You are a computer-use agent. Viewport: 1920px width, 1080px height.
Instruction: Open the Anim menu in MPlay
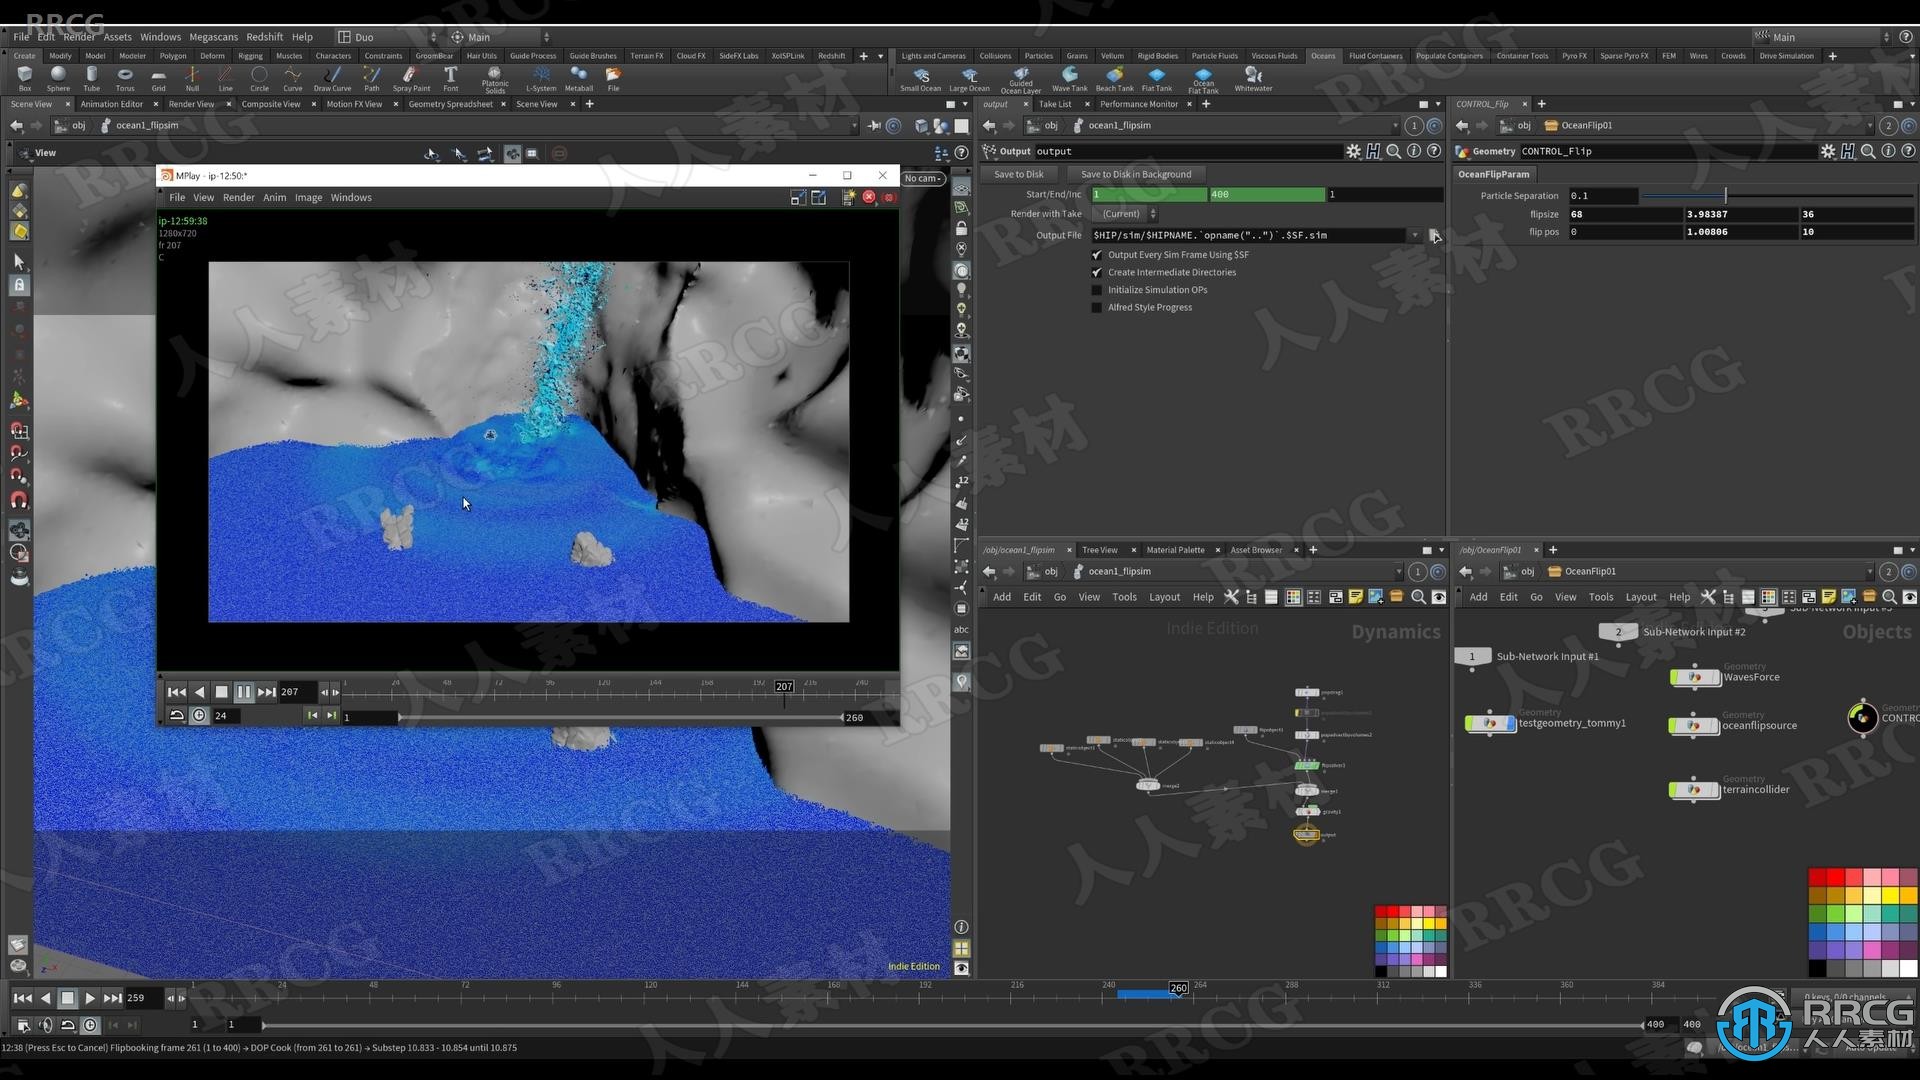point(274,198)
